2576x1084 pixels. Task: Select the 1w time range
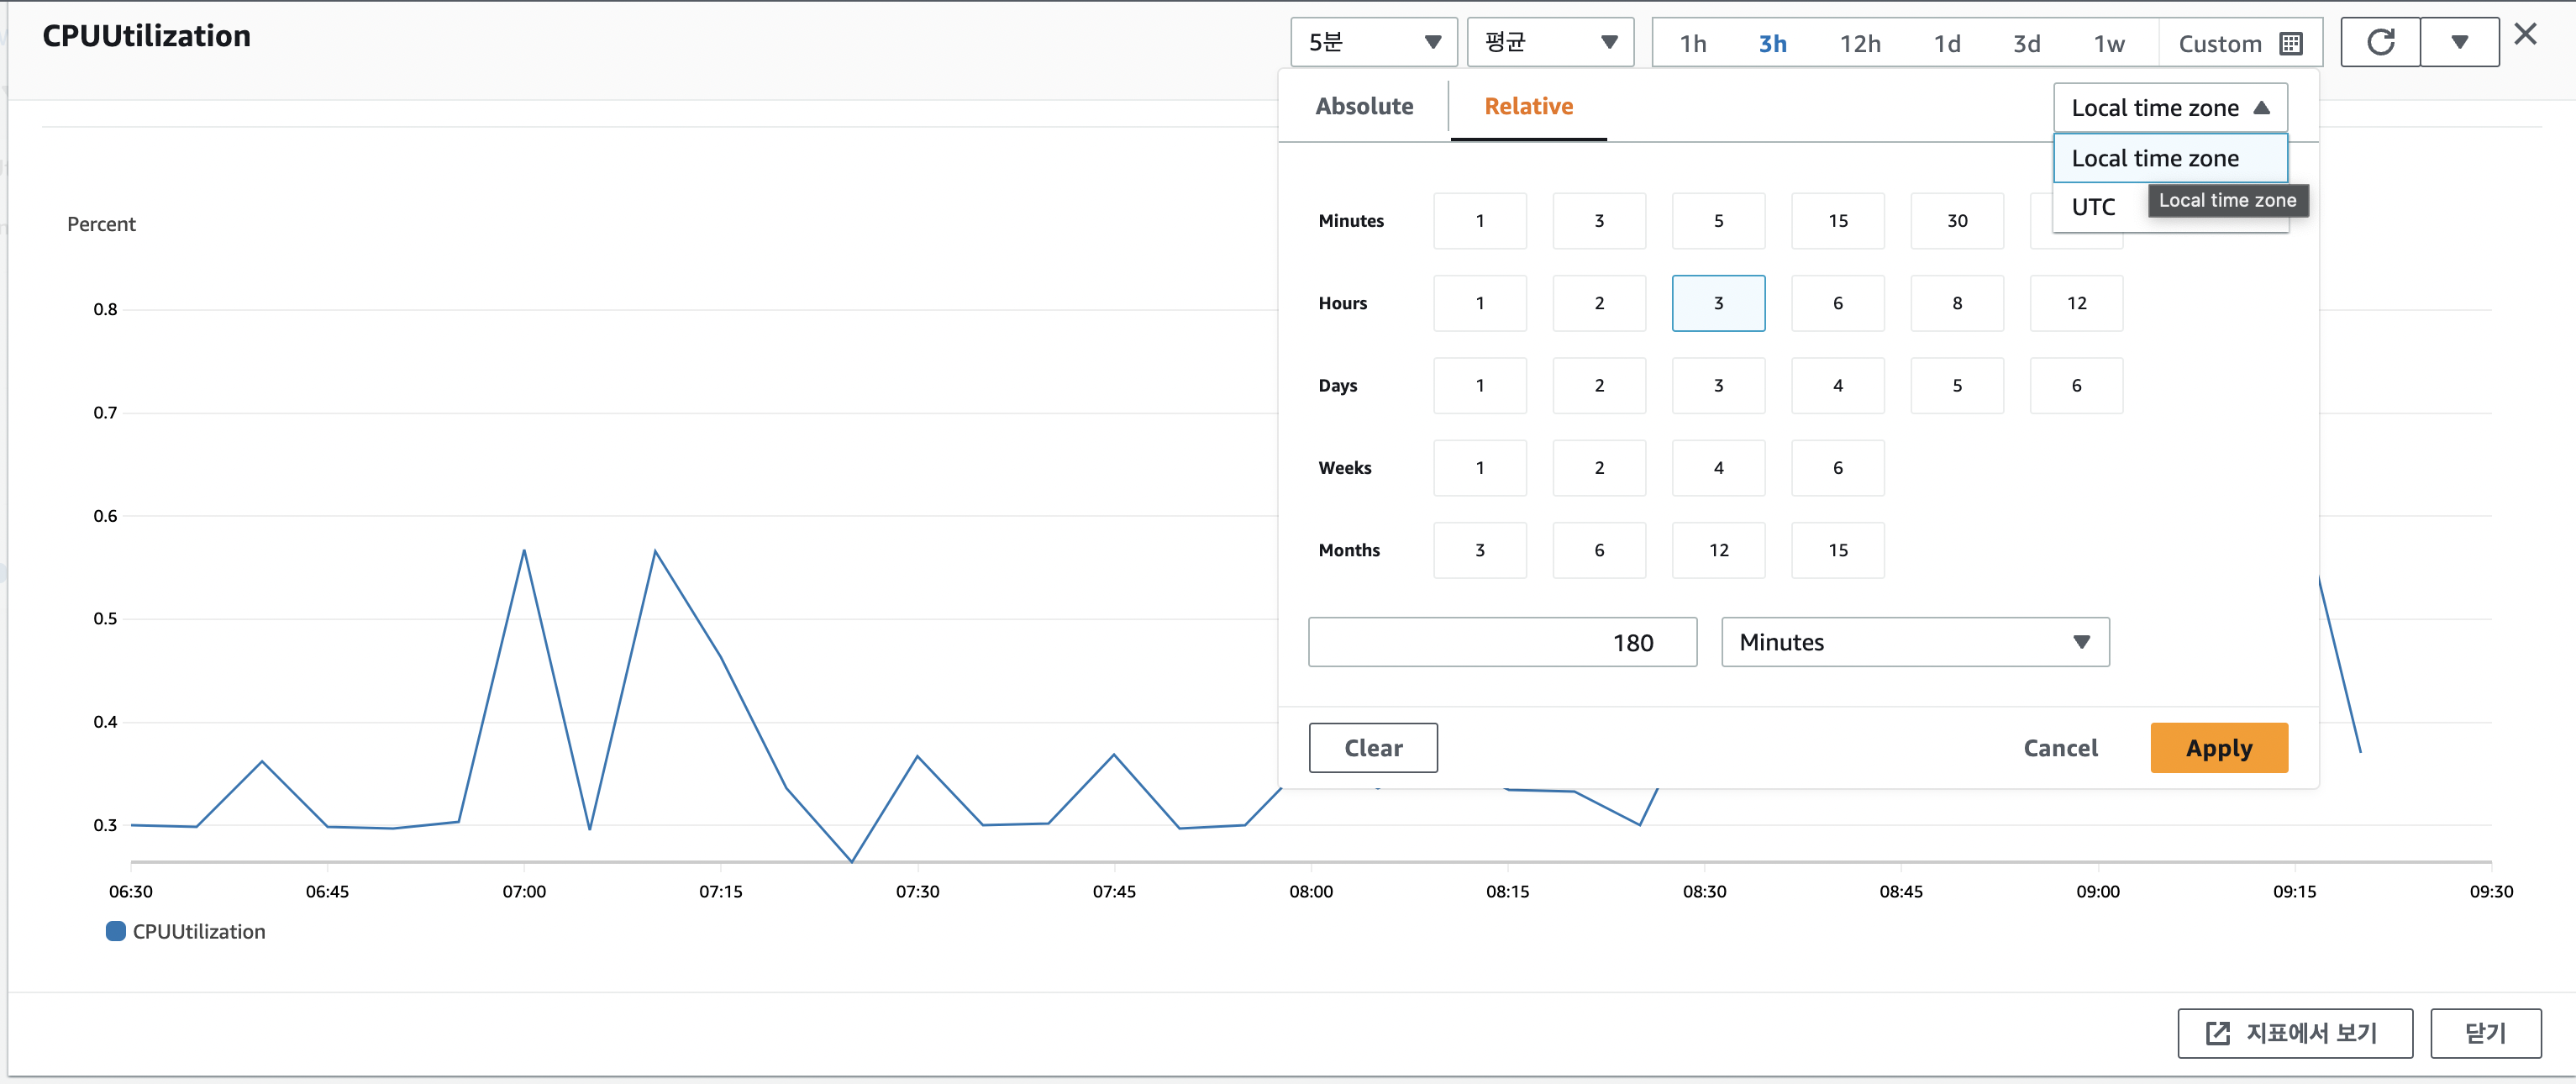[x=2109, y=44]
